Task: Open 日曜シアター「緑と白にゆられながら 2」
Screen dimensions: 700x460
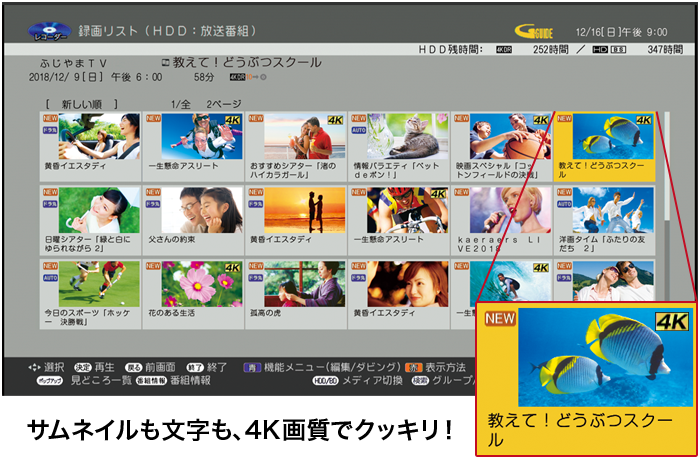Action: click(90, 221)
